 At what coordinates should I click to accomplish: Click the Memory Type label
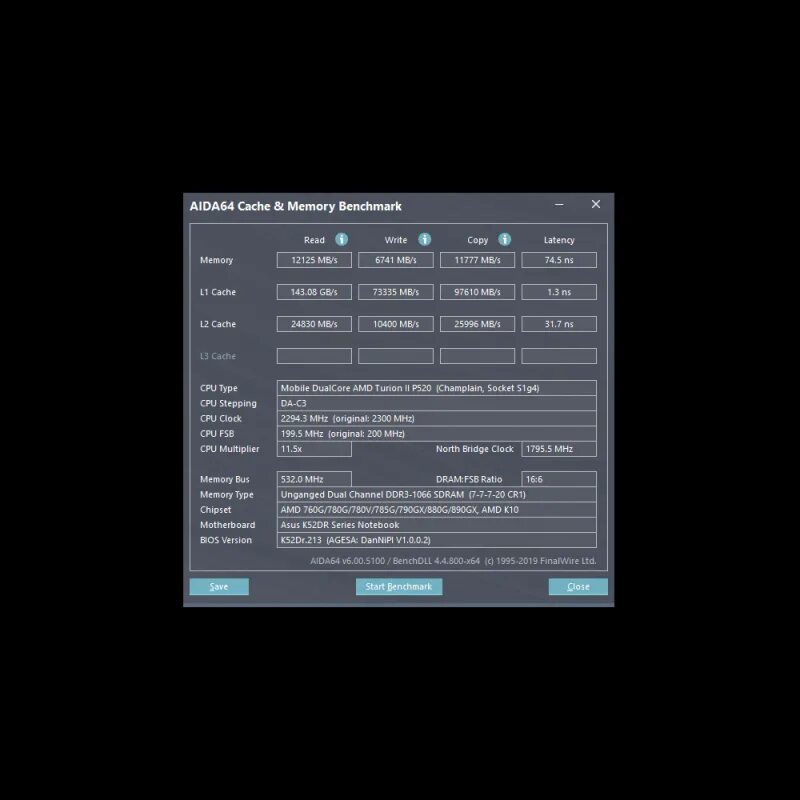point(227,495)
